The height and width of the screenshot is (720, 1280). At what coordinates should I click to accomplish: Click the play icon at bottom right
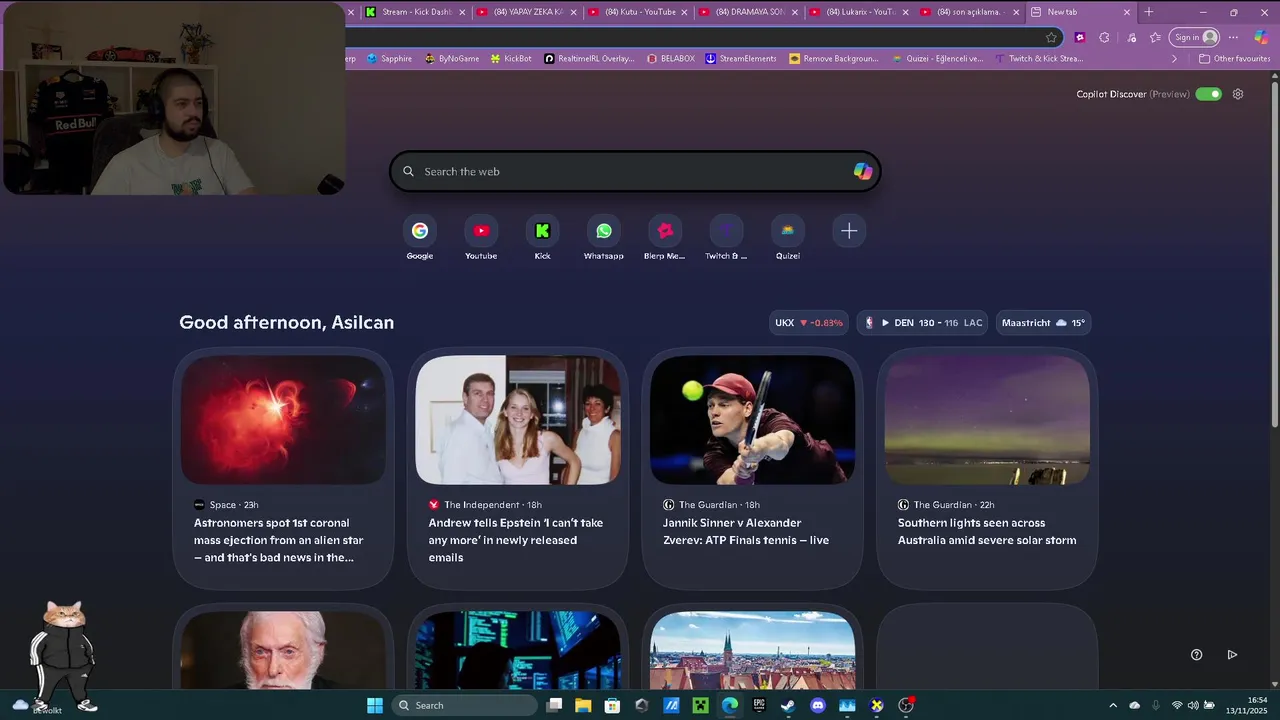point(1232,655)
